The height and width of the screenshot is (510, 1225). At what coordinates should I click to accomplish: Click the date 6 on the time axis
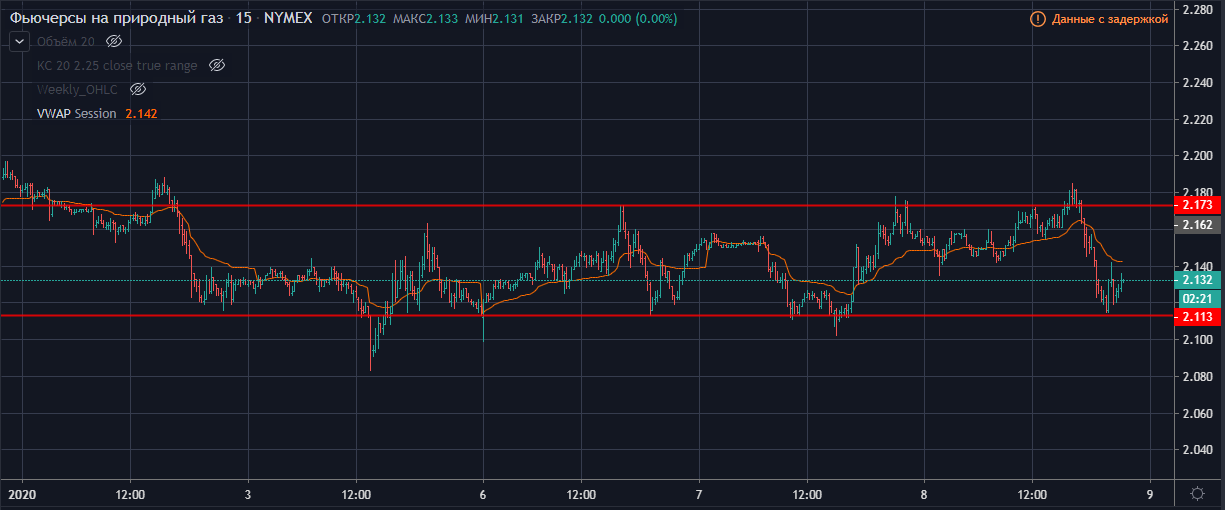(x=483, y=494)
